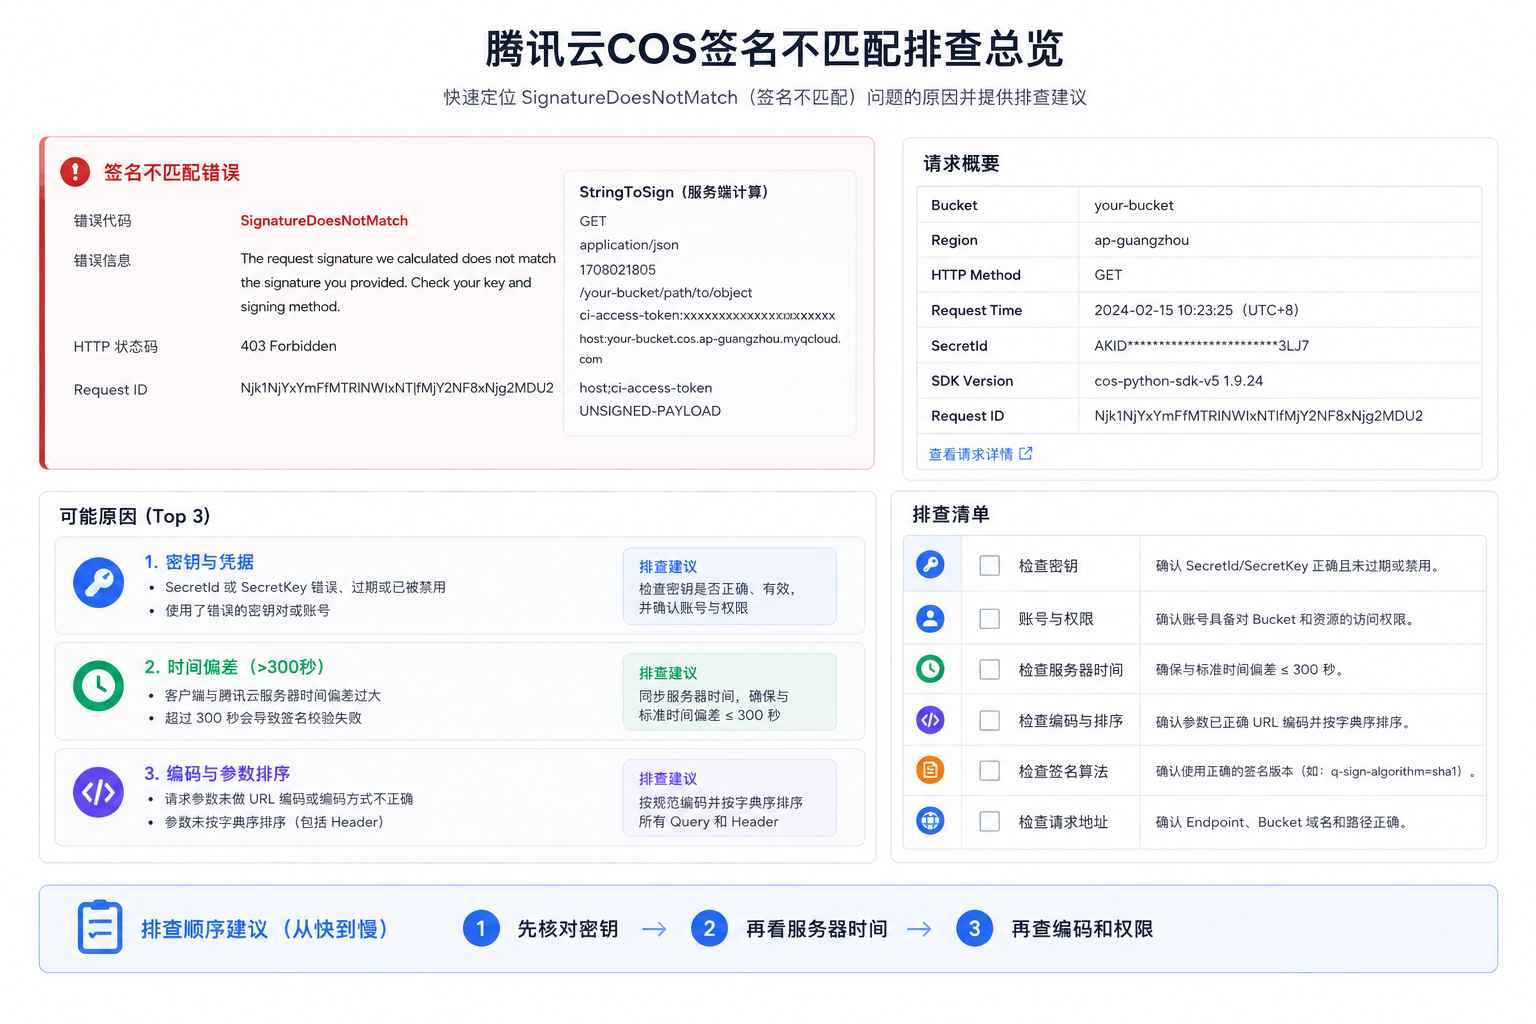Click the blue 排查建议 box about 检查密钥是否正确

[x=730, y=586]
